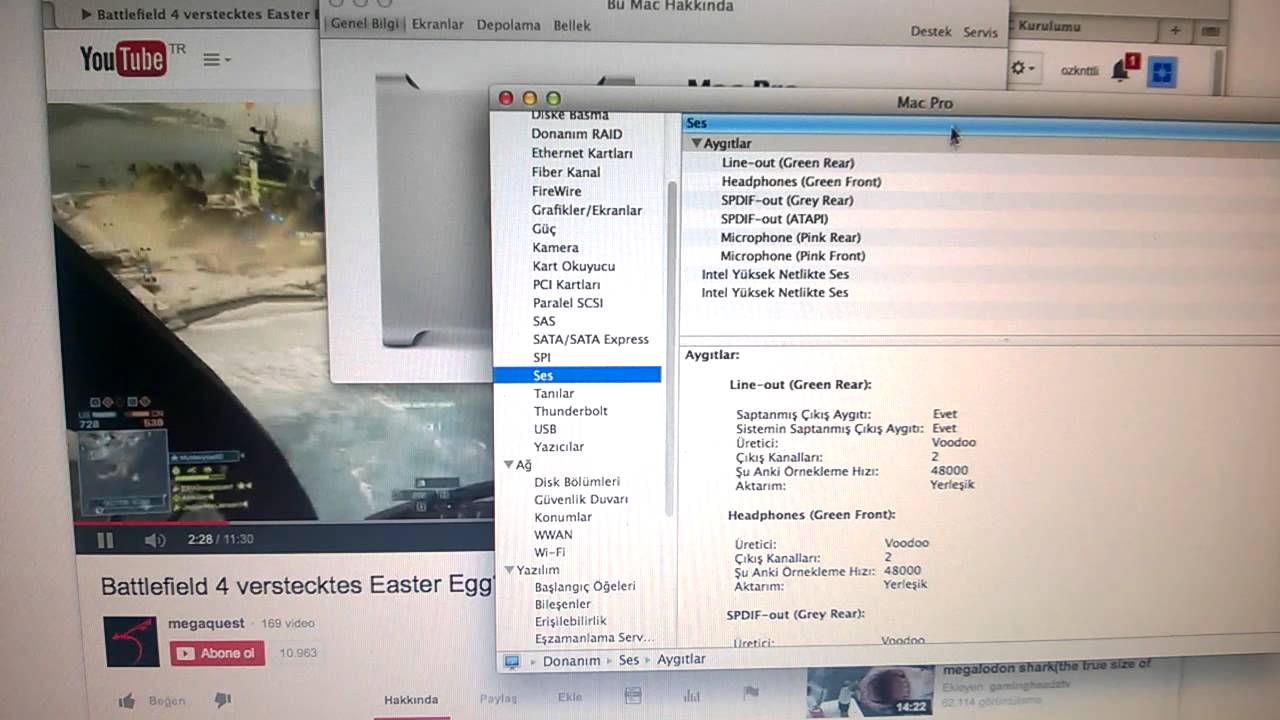1280x720 pixels.
Task: Collapse the Ağ section in sidebar
Action: pyautogui.click(x=509, y=465)
